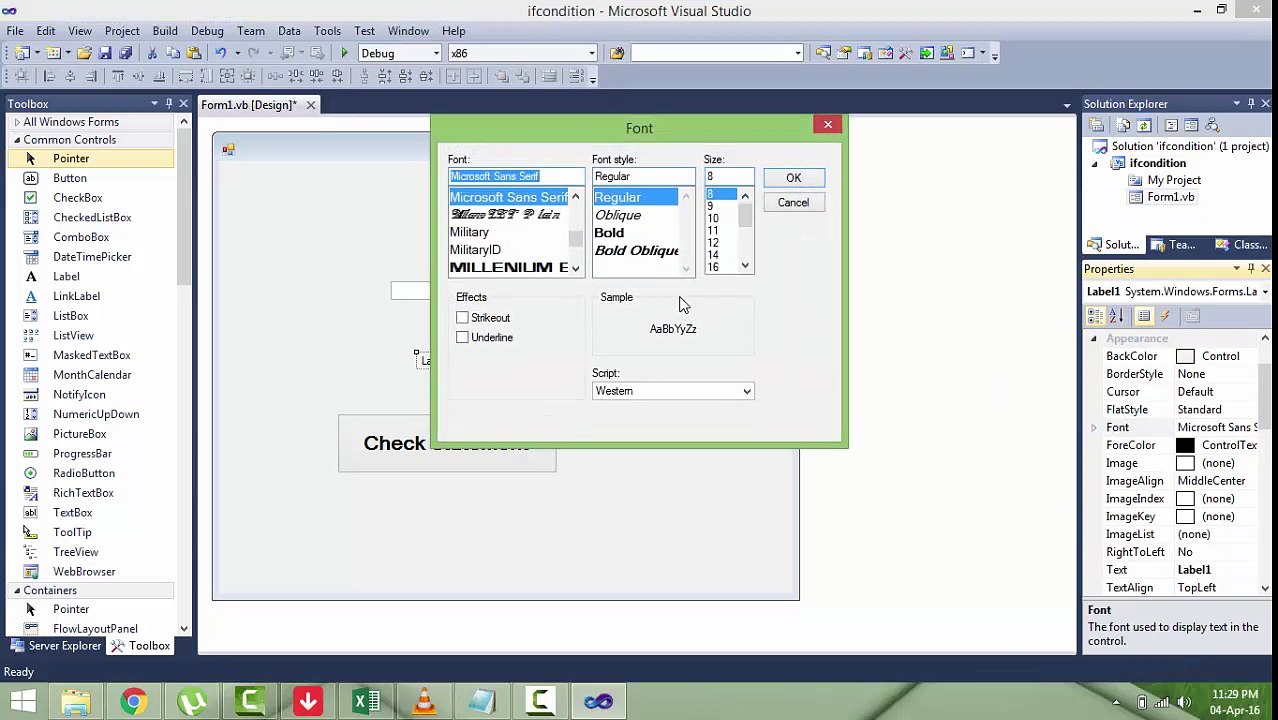This screenshot has width=1278, height=720.
Task: Click the ForeColor black color swatch
Action: pos(1185,446)
